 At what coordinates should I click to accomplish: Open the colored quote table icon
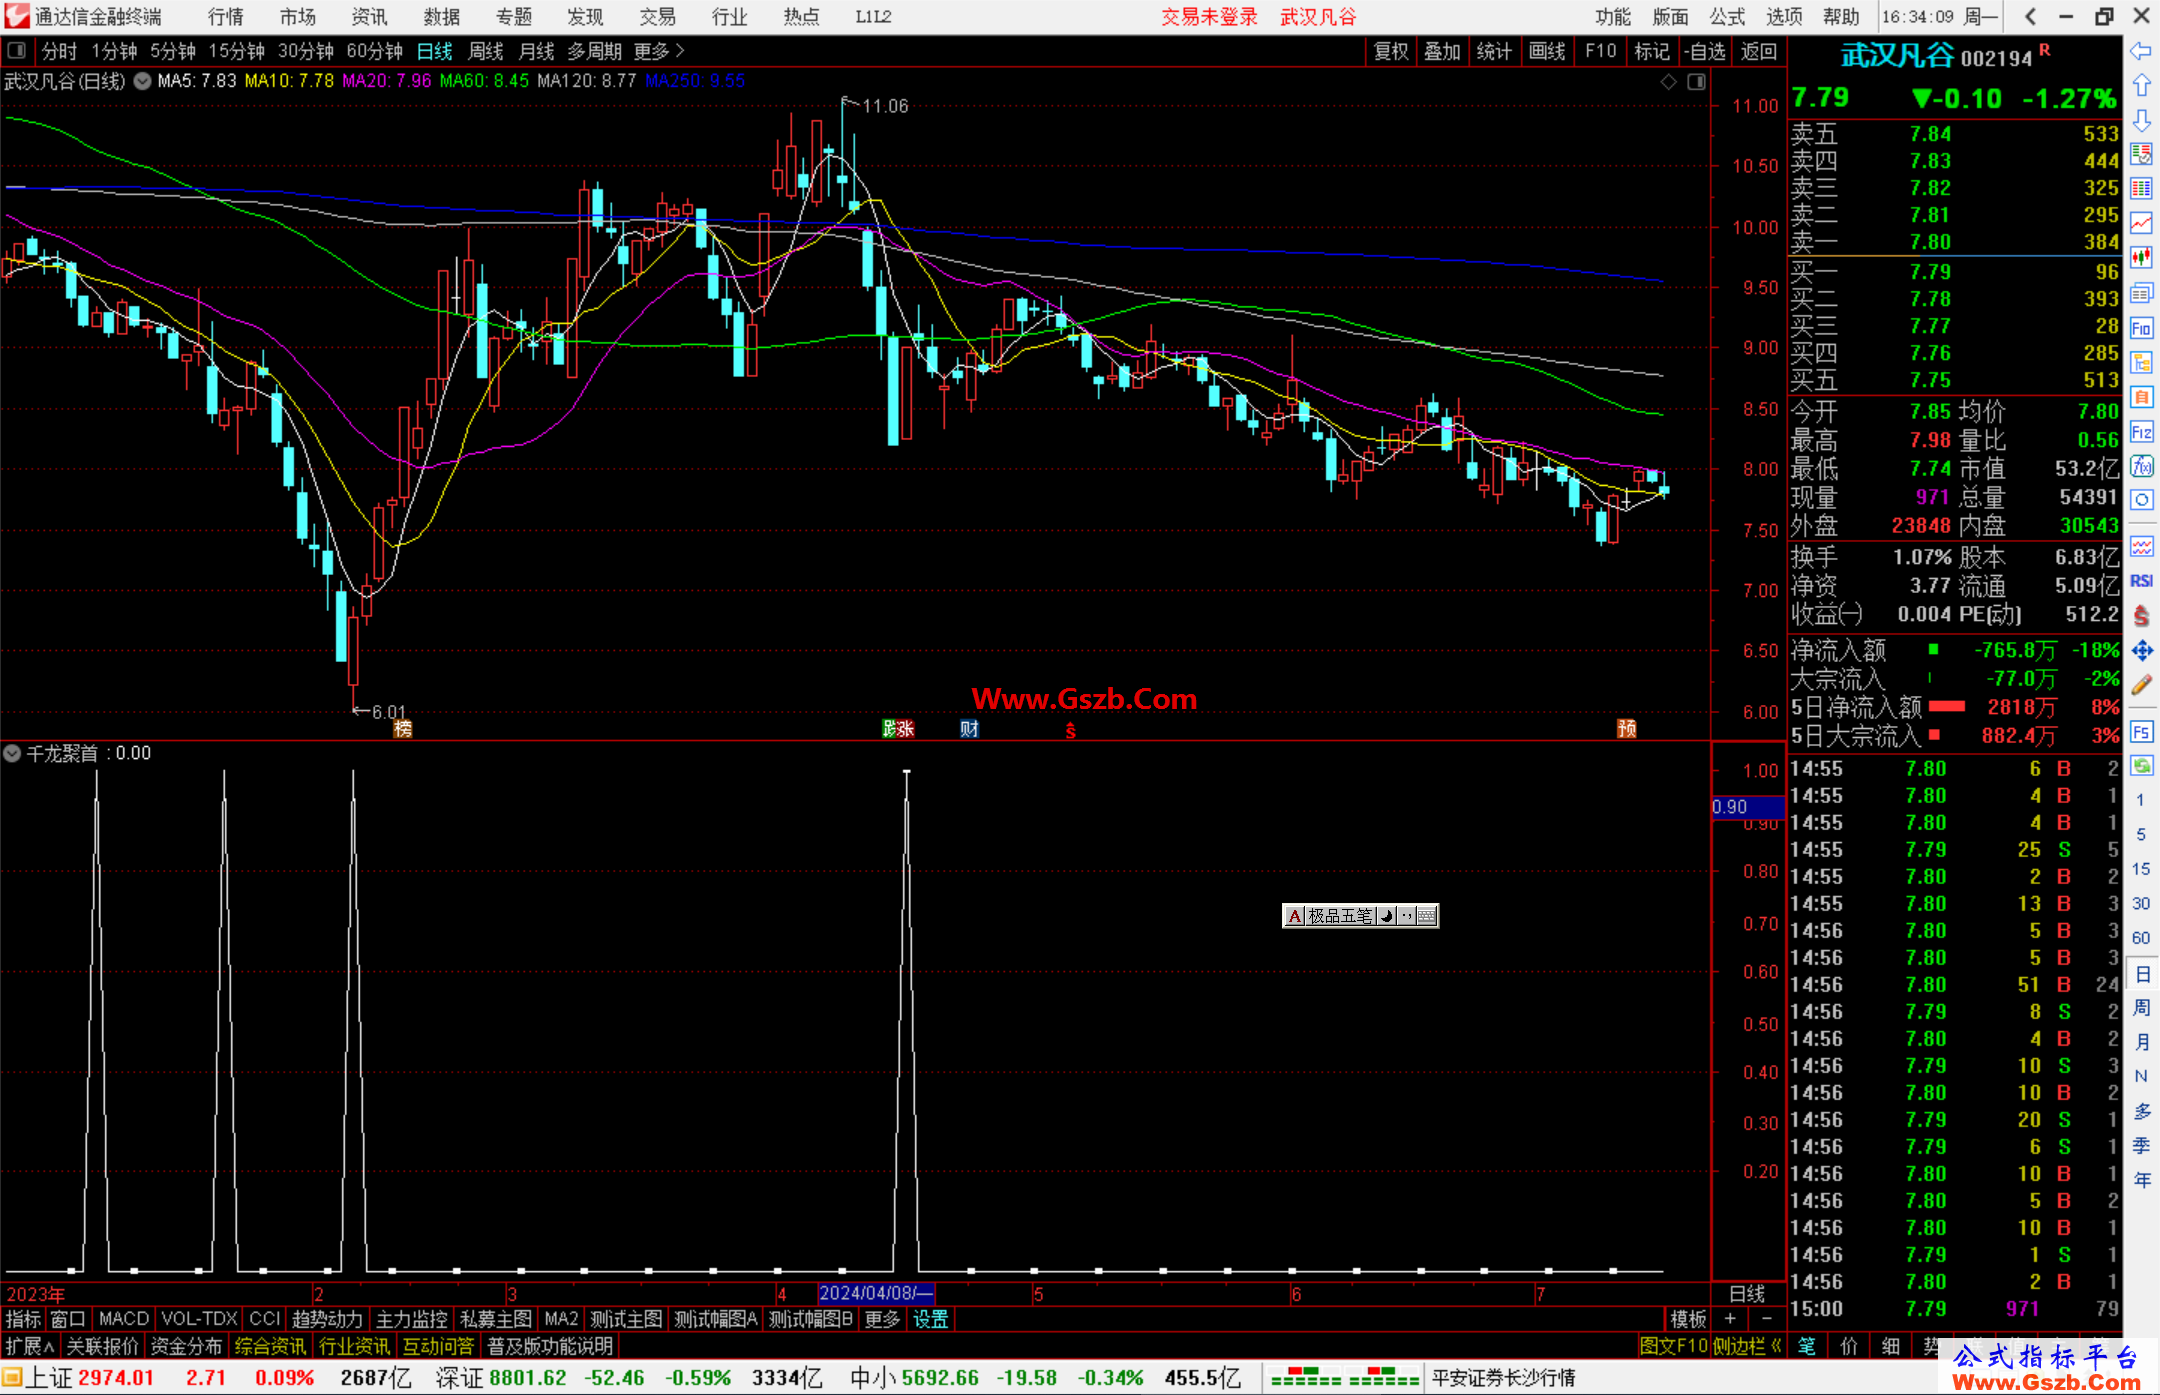2141,189
